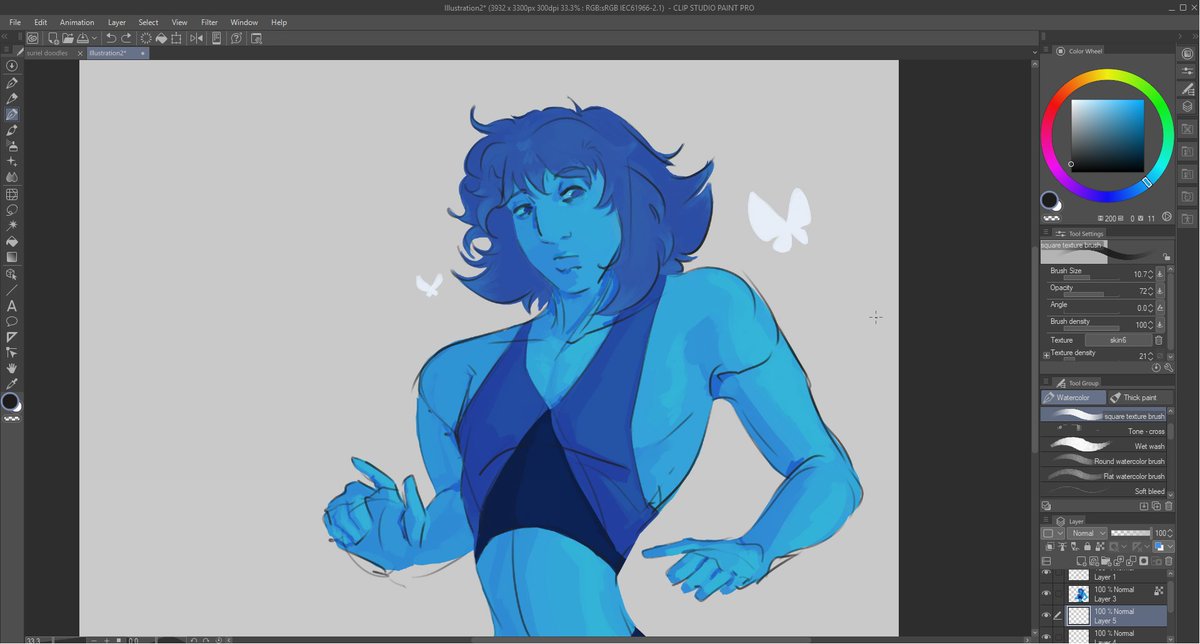Image resolution: width=1200 pixels, height=644 pixels.
Task: Open the Edit menu
Action: pos(40,22)
